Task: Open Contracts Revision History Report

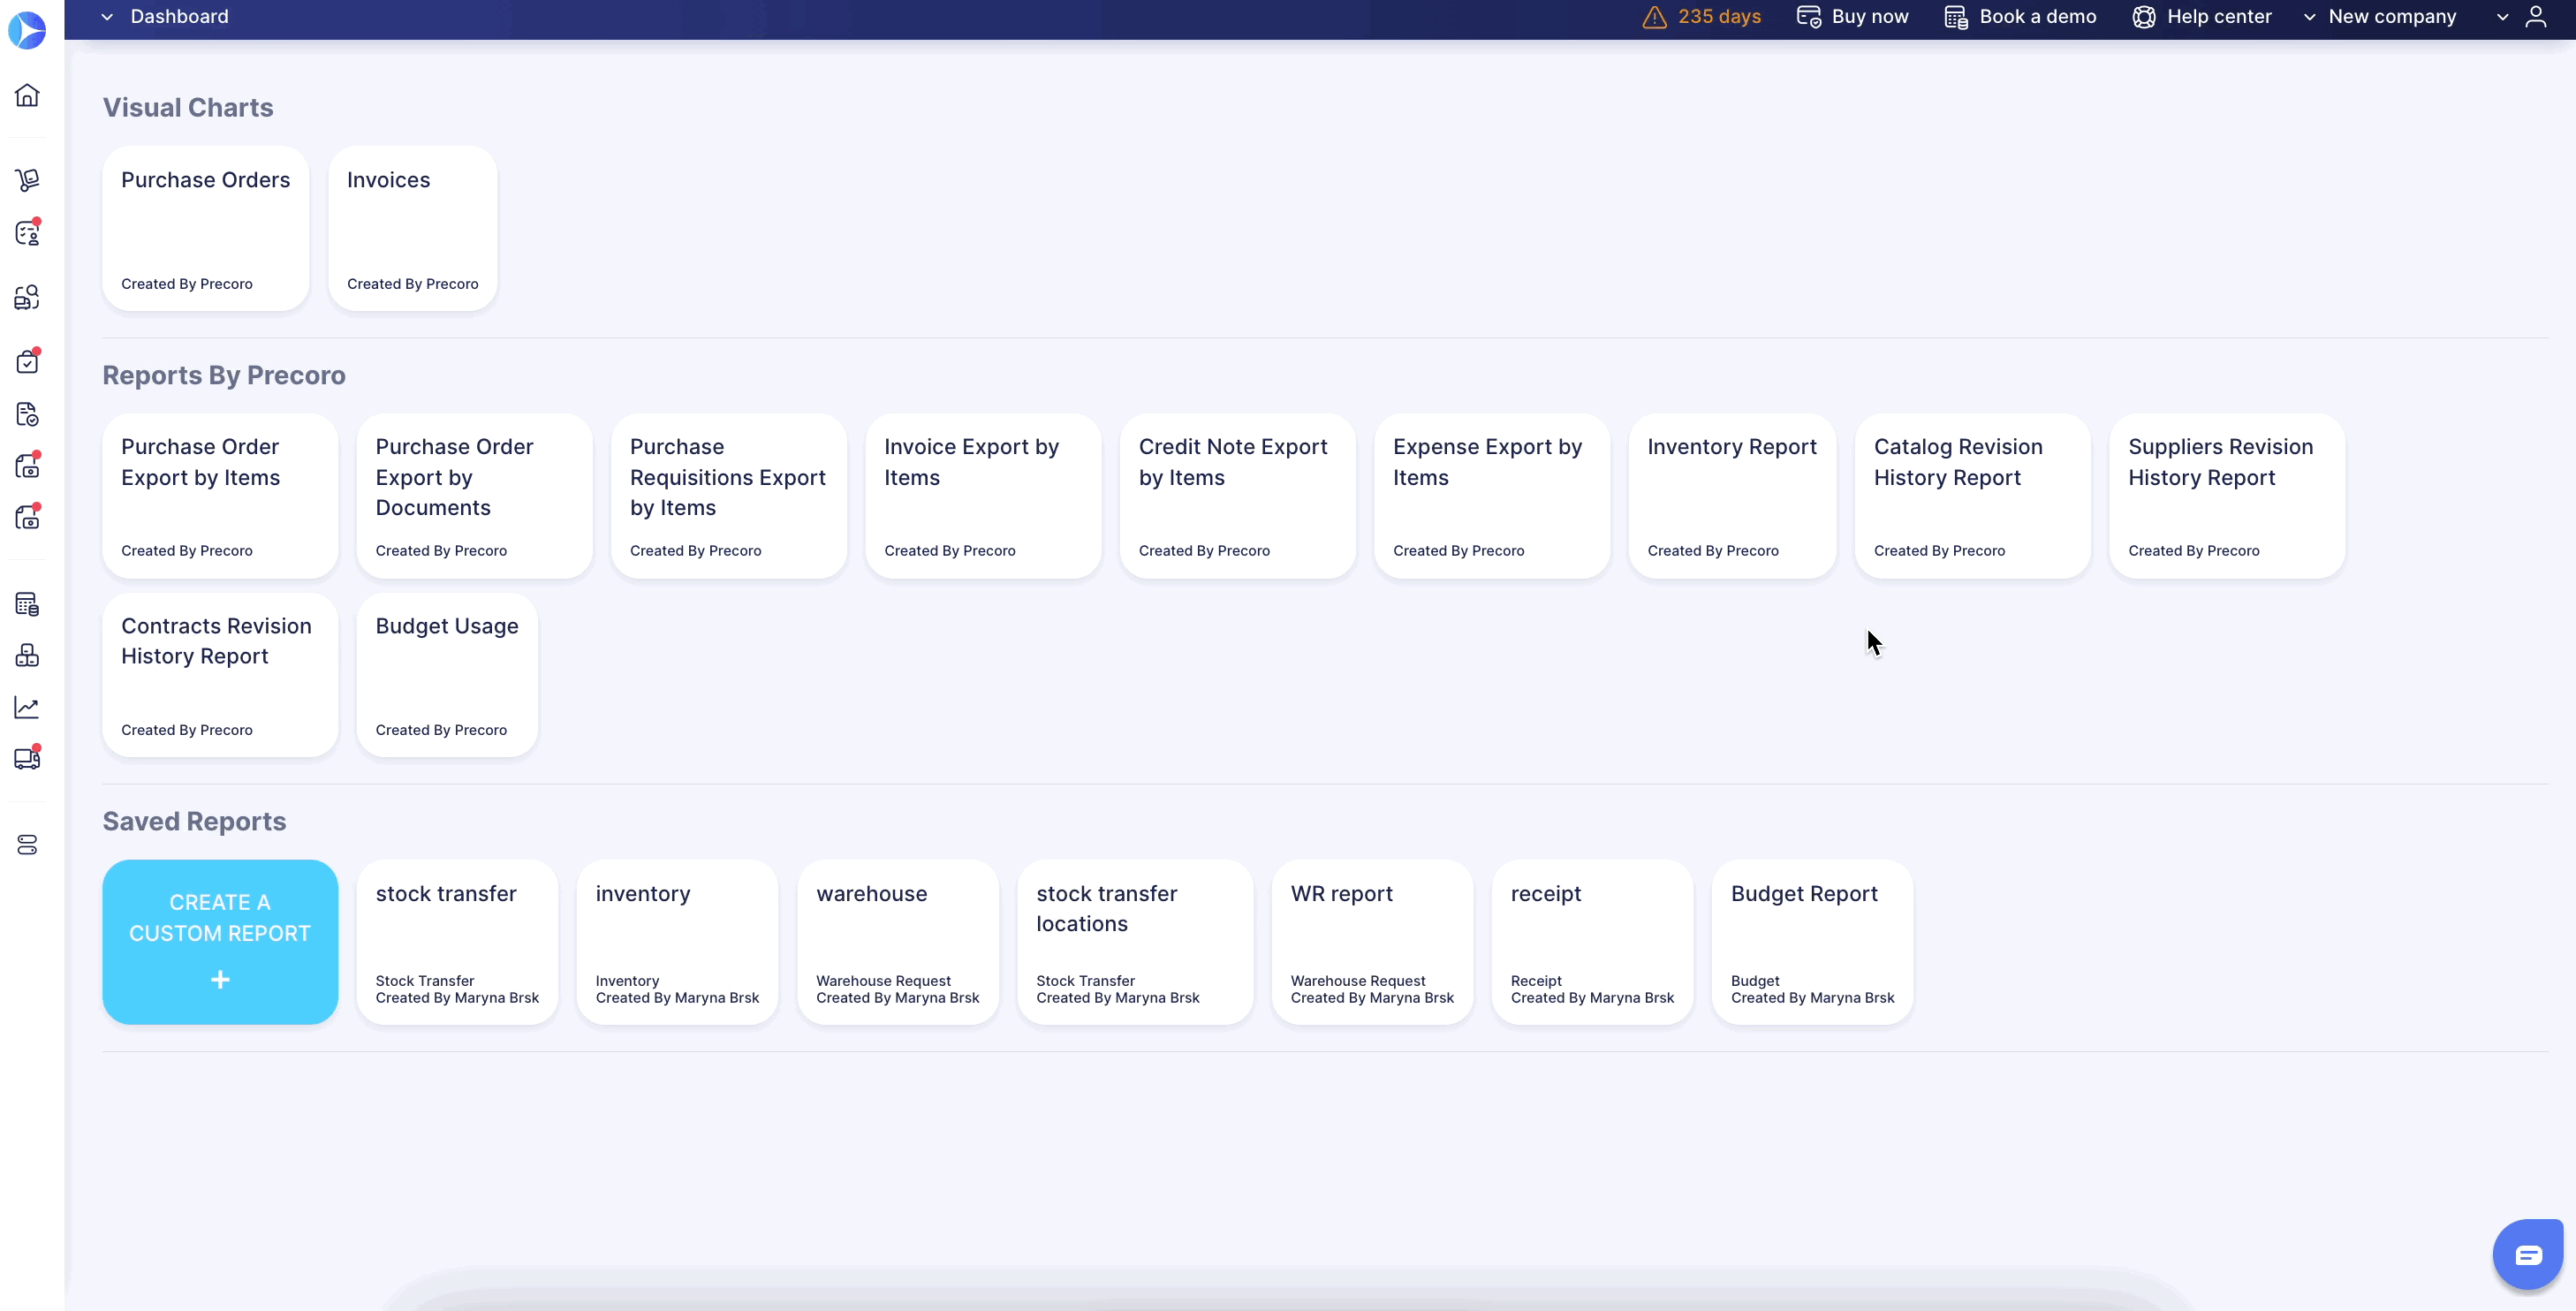Action: (220, 675)
